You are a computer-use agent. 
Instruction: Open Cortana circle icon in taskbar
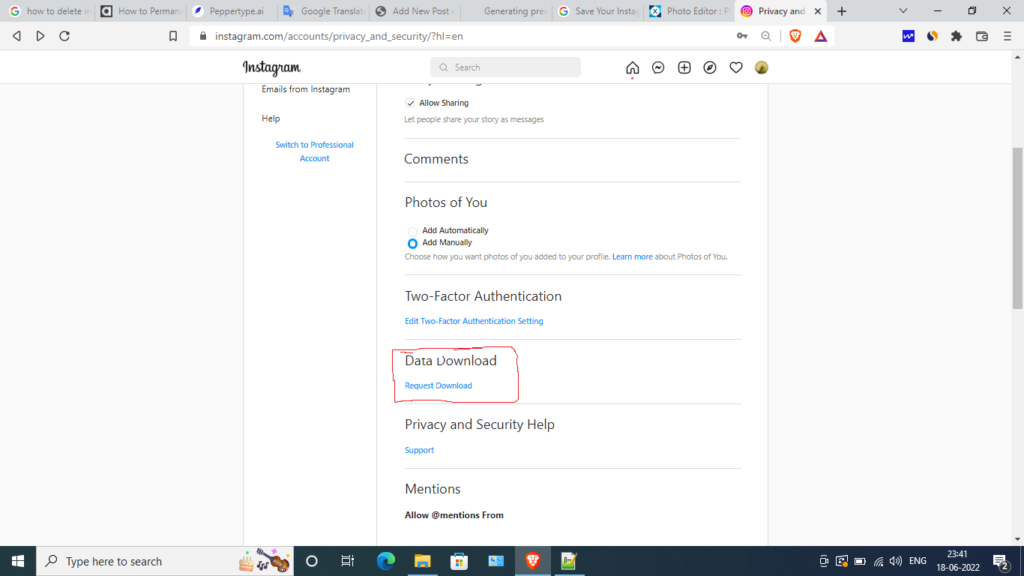312,561
